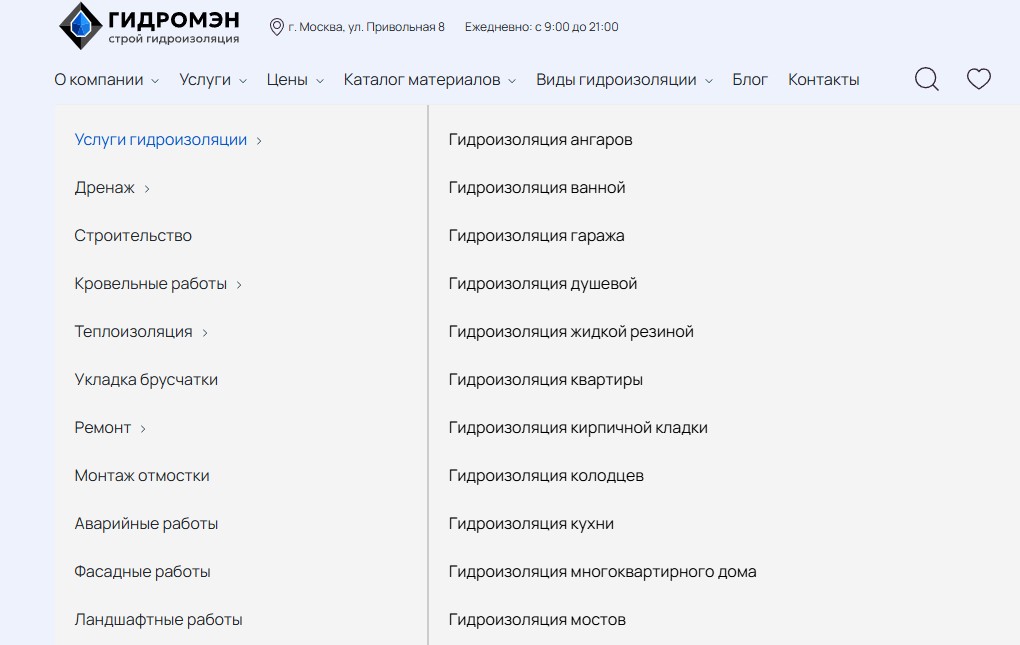Click address г. Москва, ул. Привольная 8

coord(366,27)
